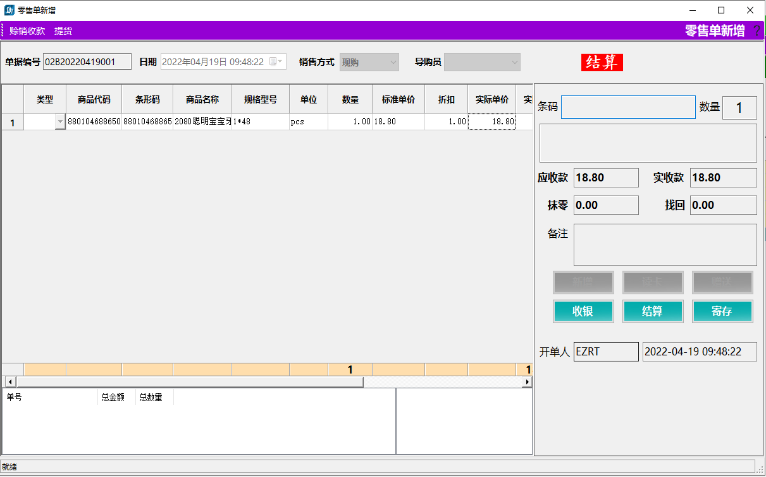Click the red 结算 banner
Image resolution: width=766 pixels, height=477 pixels.
pyautogui.click(x=602, y=62)
